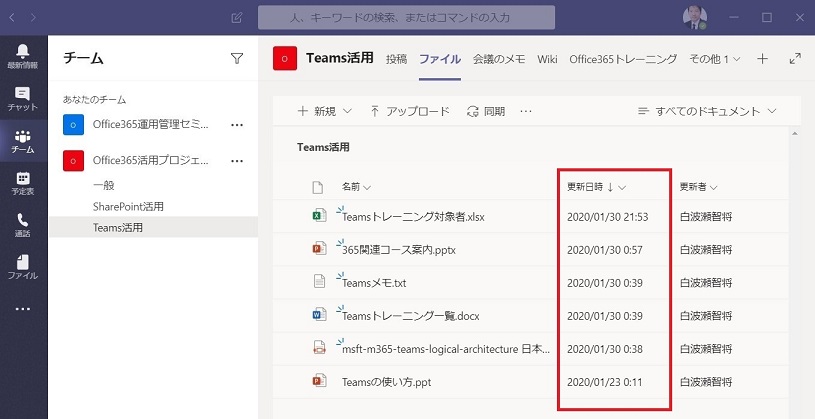Open file 365関連コース案内.pptx
This screenshot has width=815, height=419.
399,250
